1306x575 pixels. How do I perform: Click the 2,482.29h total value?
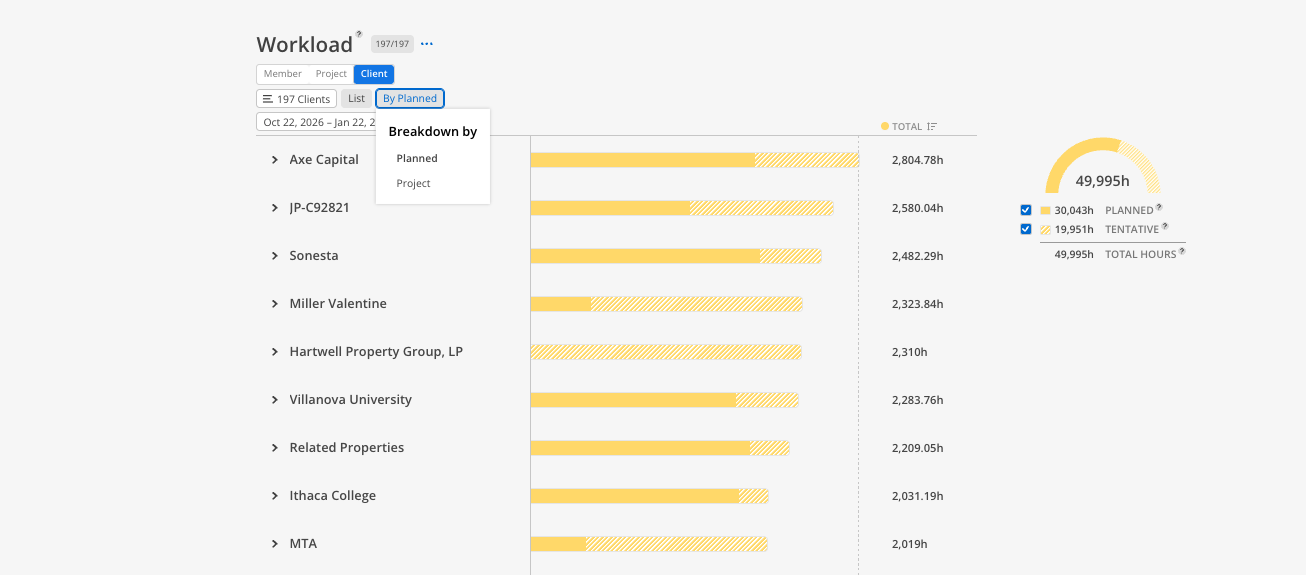tap(918, 256)
